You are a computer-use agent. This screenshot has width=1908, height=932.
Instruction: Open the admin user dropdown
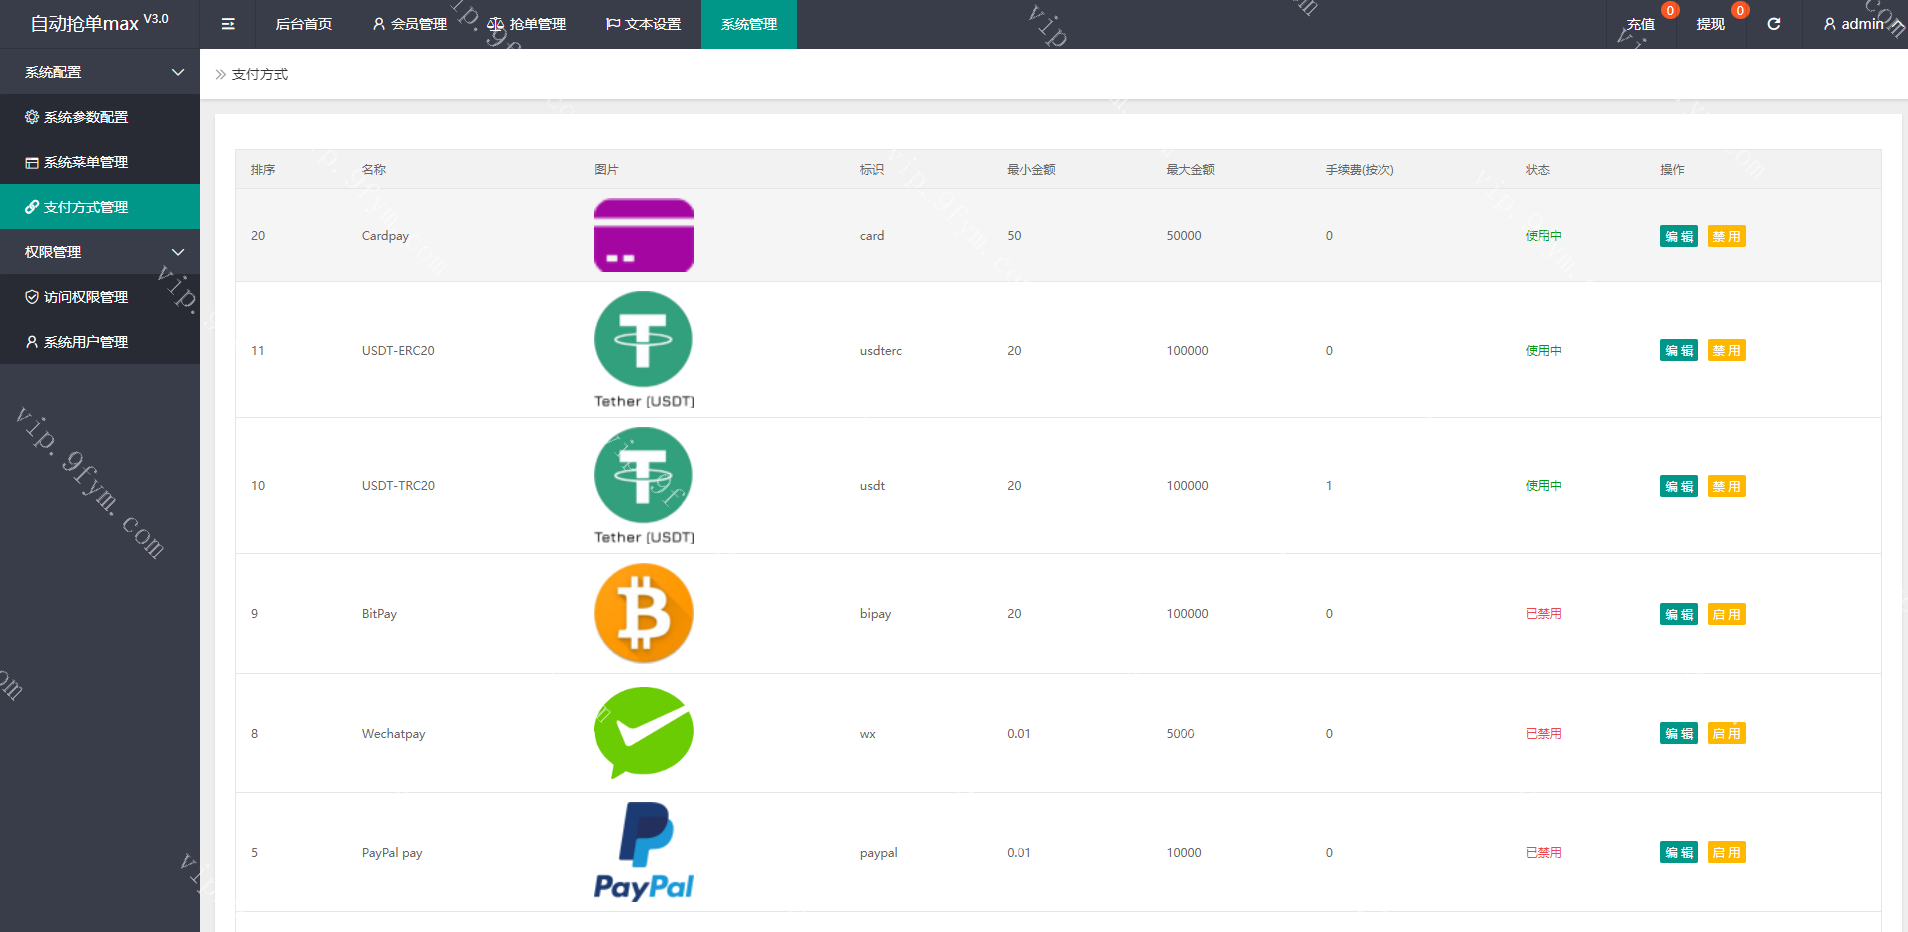[x=1853, y=24]
